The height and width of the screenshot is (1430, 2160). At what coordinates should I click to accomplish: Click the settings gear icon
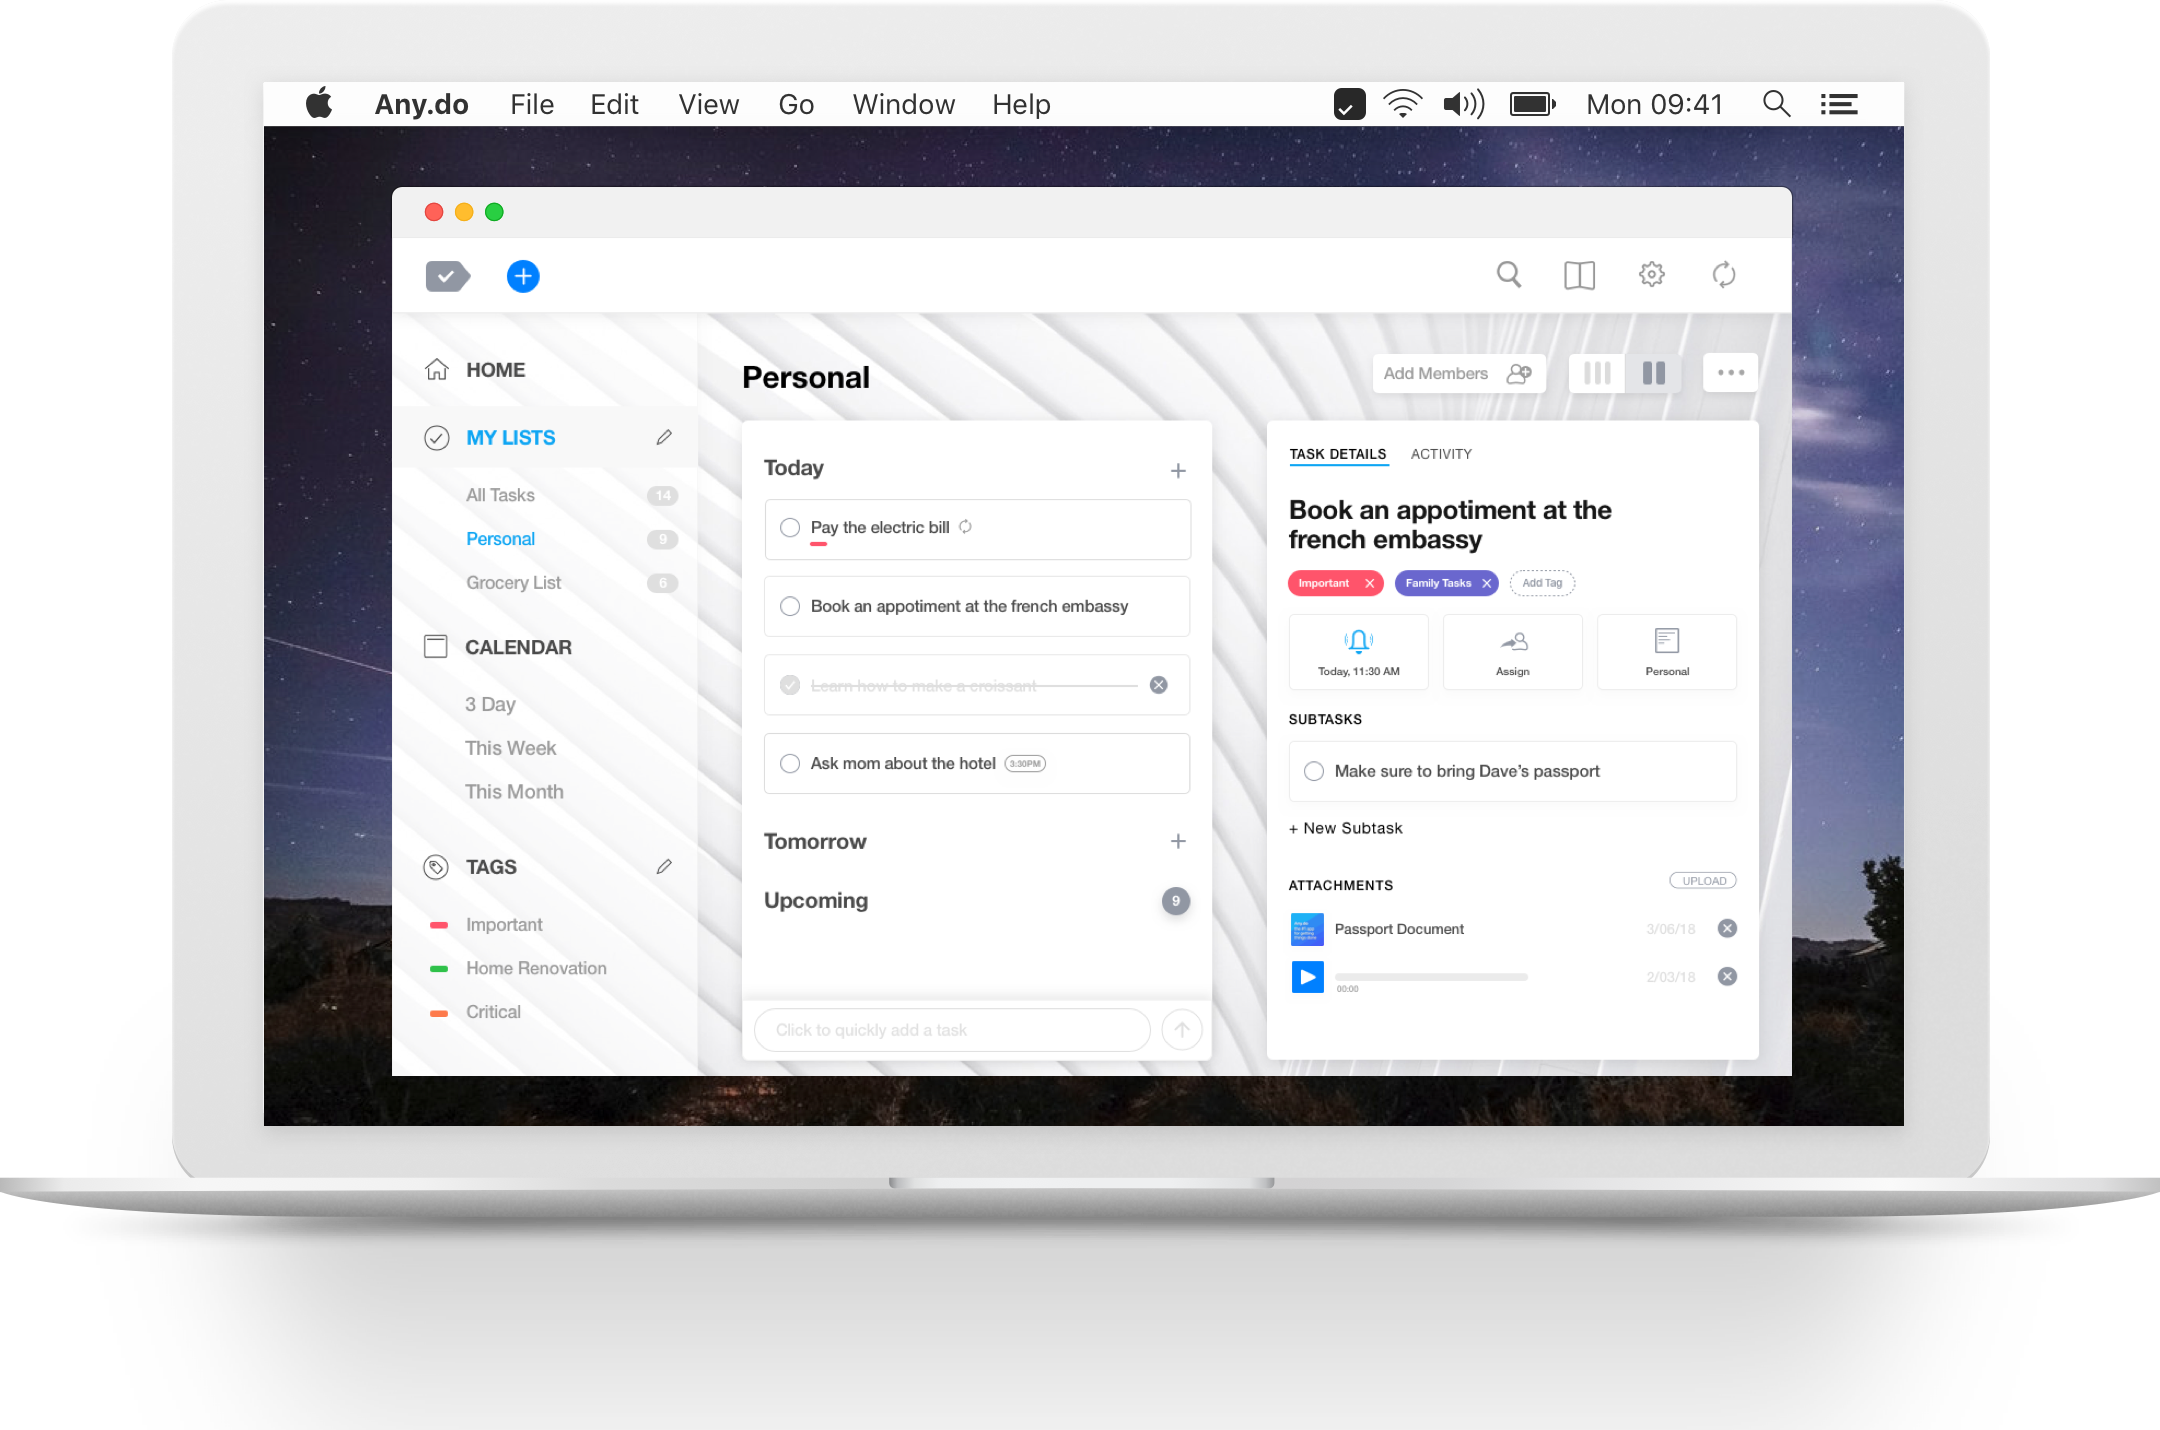1651,275
